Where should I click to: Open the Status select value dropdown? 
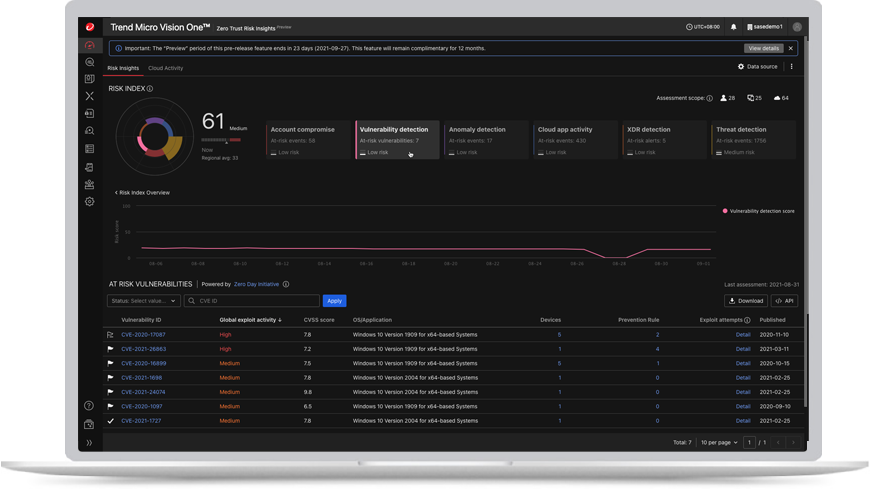[x=144, y=301]
